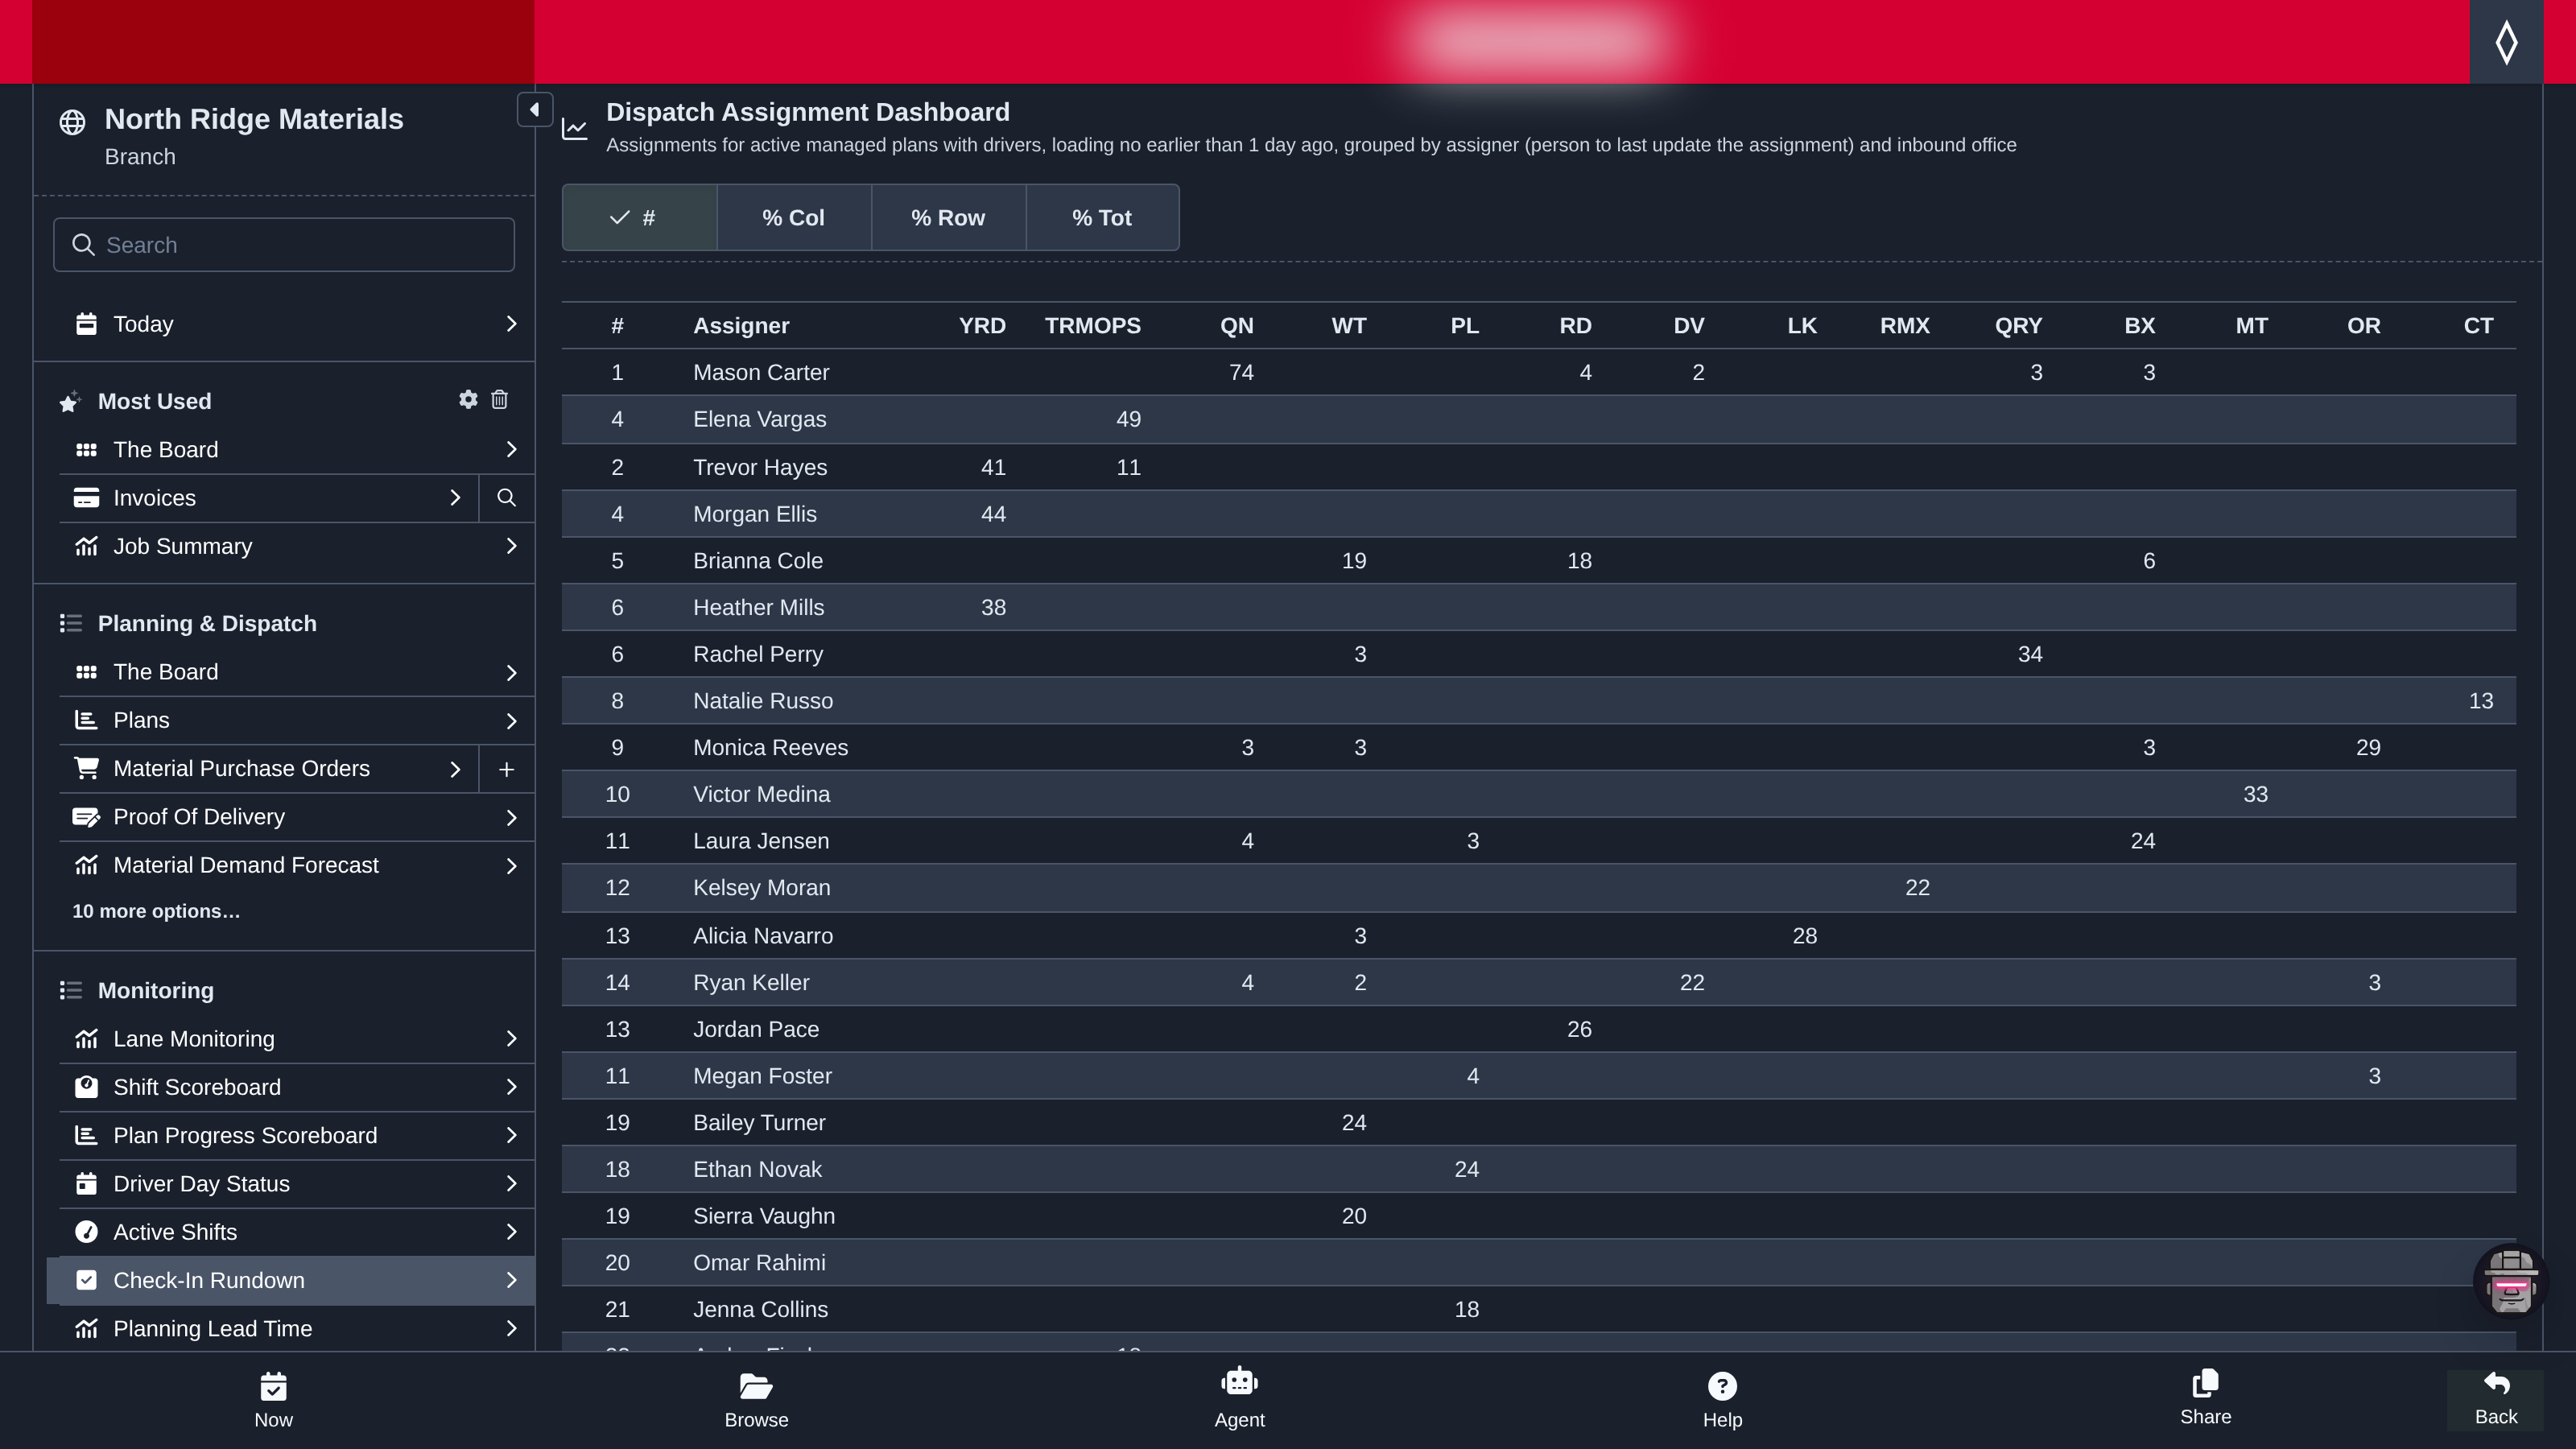Open The Board under Planning & Dispatch
This screenshot has width=2576, height=1449.
point(296,672)
